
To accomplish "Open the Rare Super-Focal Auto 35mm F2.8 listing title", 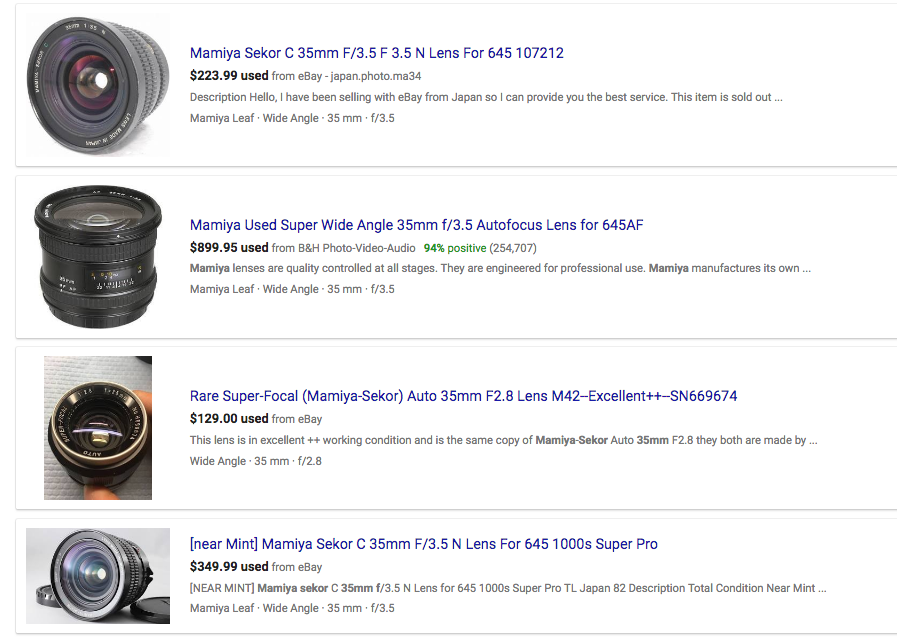I will click(463, 396).
